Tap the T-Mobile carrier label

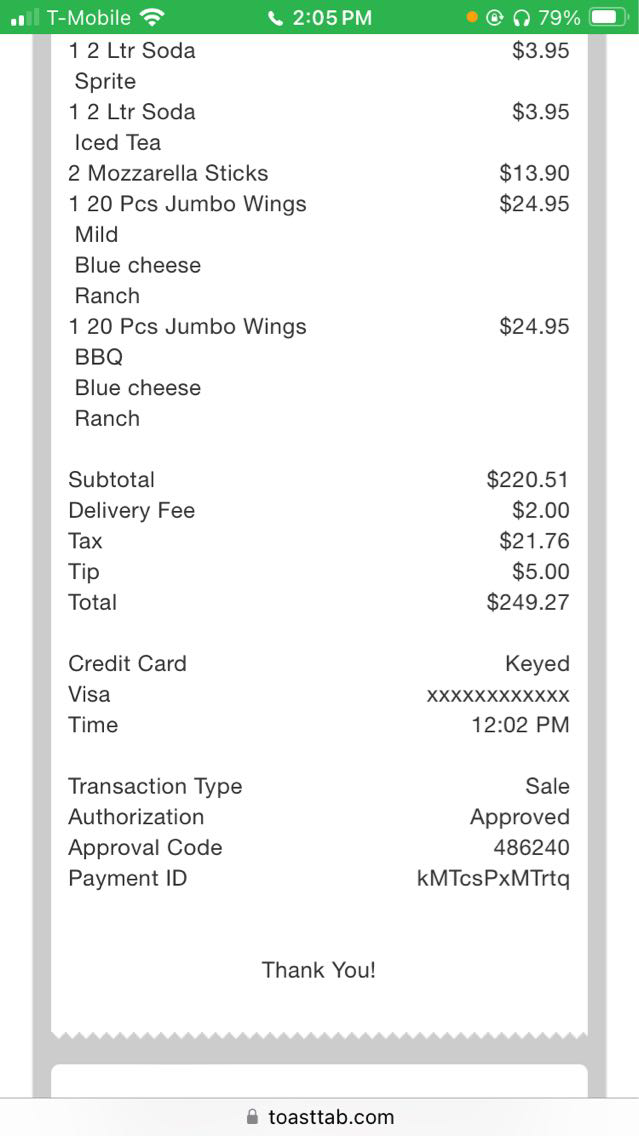click(x=88, y=18)
